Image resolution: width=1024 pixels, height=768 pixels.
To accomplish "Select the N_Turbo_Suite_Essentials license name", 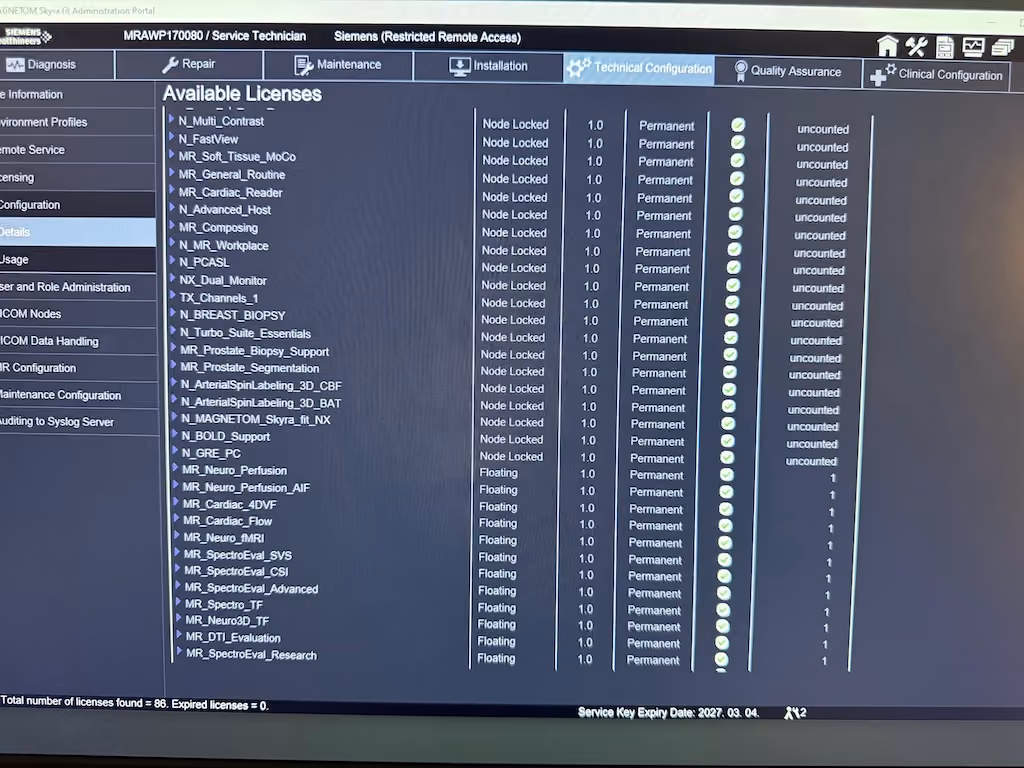I will [246, 333].
